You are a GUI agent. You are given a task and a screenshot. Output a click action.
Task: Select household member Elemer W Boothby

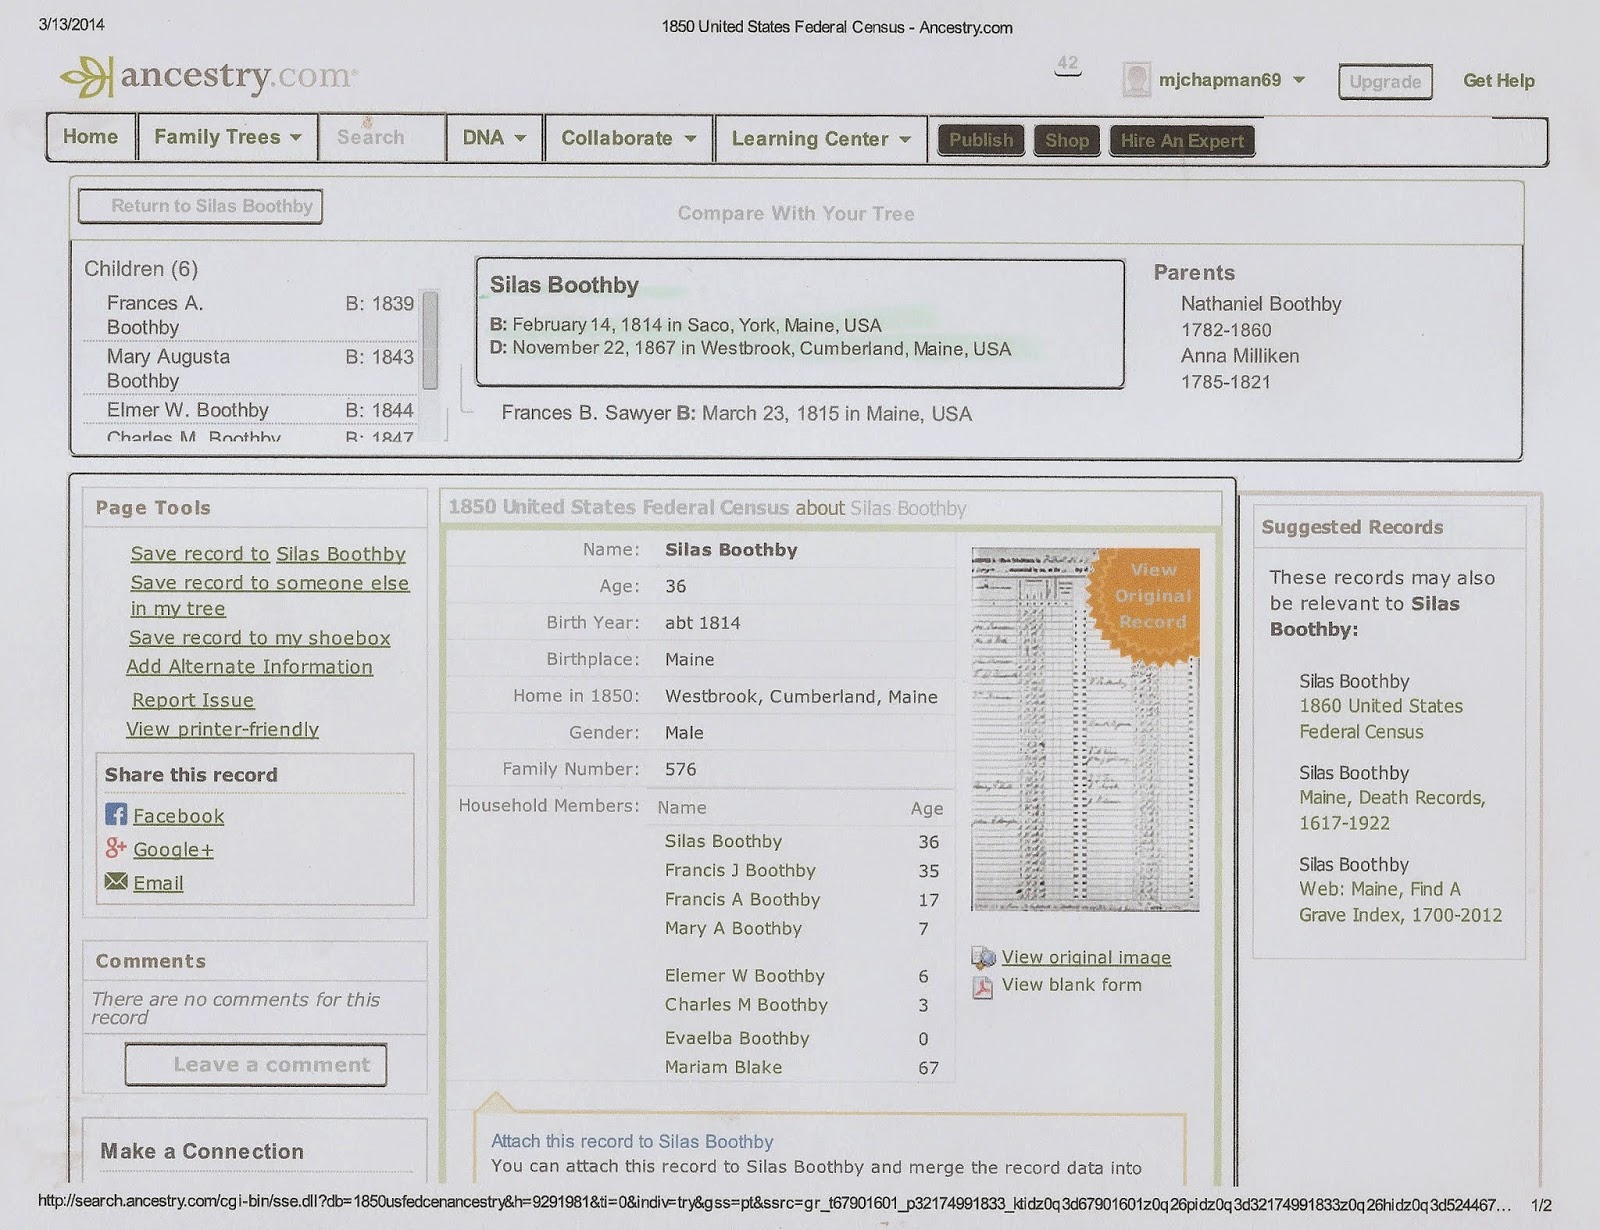coord(745,976)
